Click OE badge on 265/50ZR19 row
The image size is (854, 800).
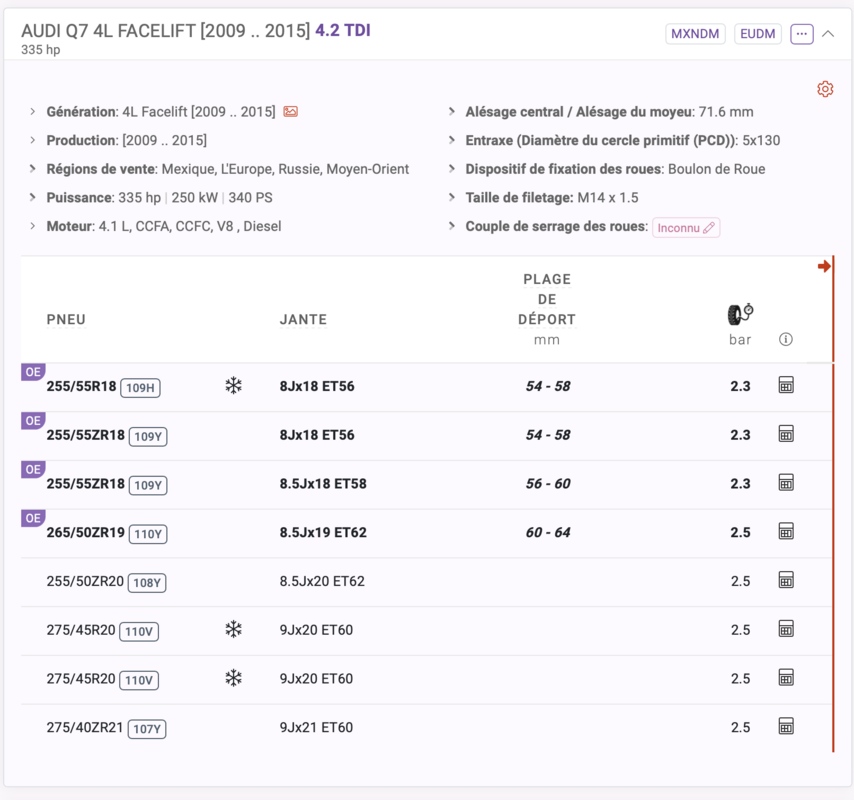(x=33, y=518)
